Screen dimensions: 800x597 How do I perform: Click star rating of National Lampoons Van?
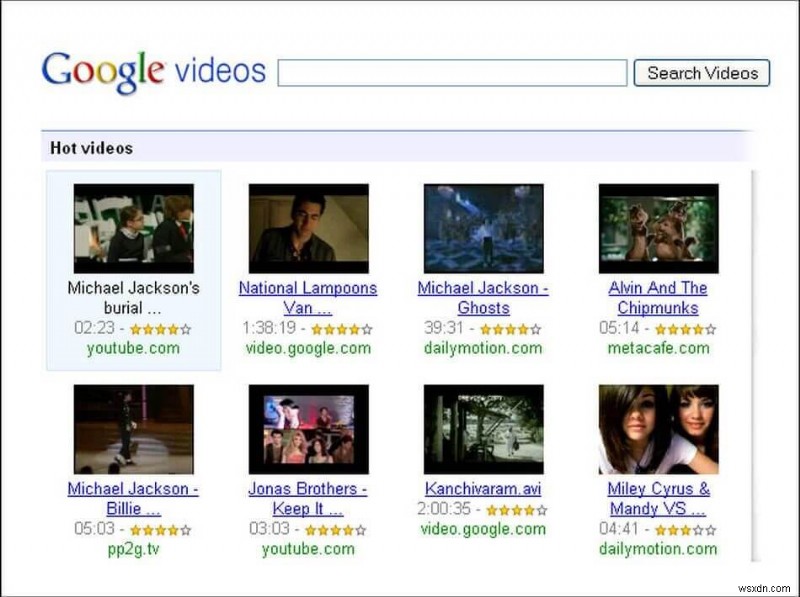pyautogui.click(x=342, y=329)
